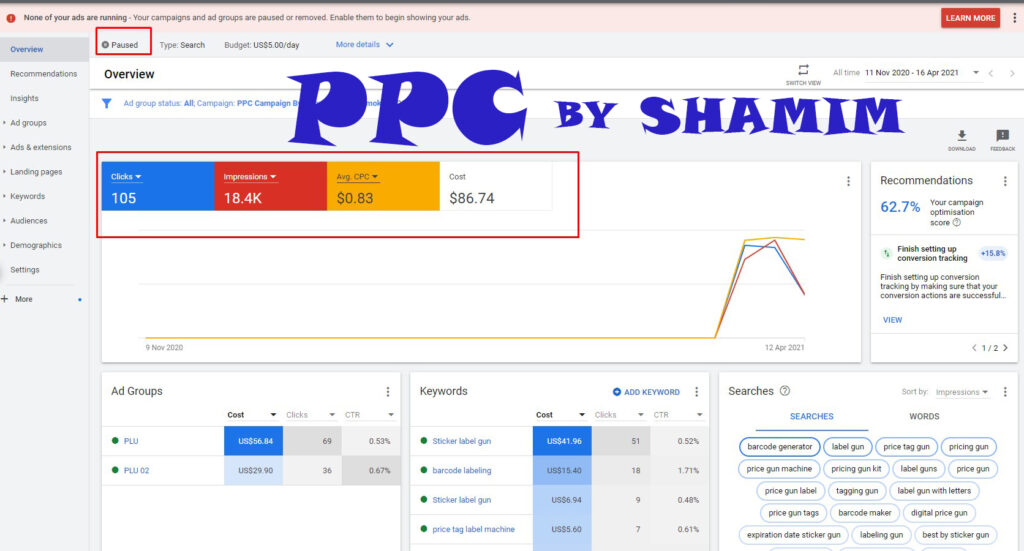Screen dimensions: 1024x551
Task: Open the date range dropdown
Action: click(976, 72)
